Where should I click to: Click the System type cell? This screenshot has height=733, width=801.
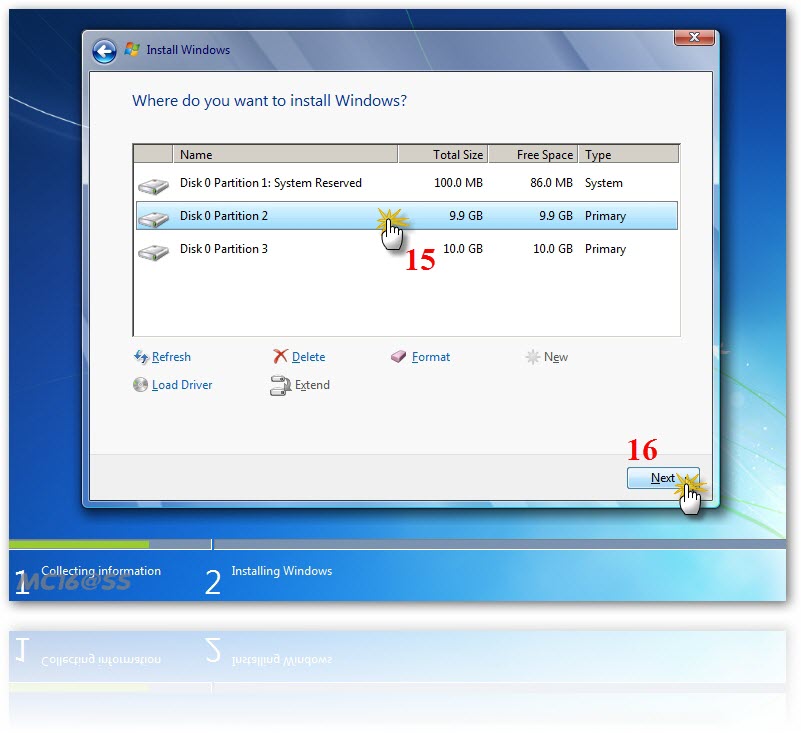(x=604, y=183)
